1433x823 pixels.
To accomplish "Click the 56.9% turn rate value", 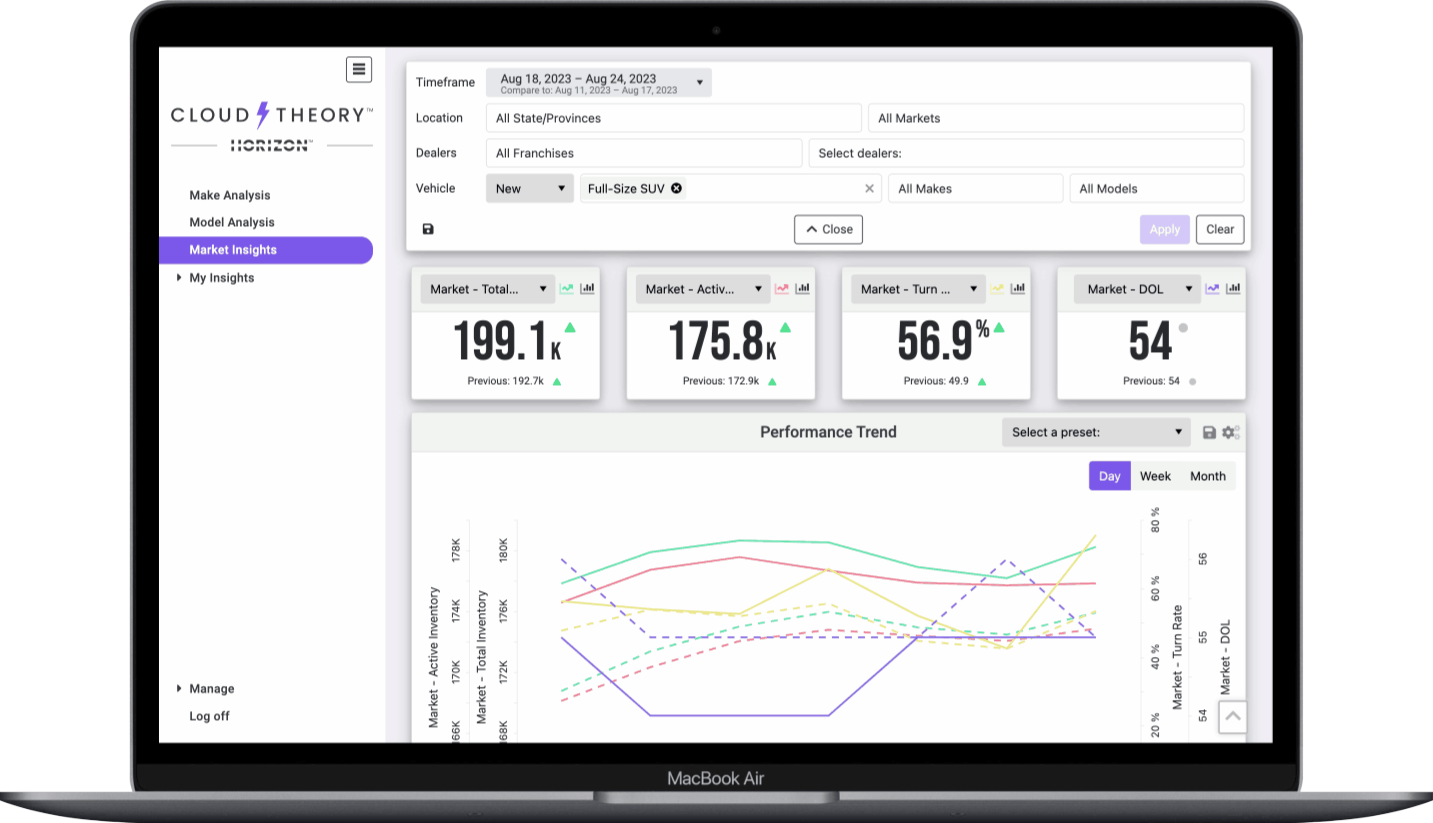I will pyautogui.click(x=943, y=342).
